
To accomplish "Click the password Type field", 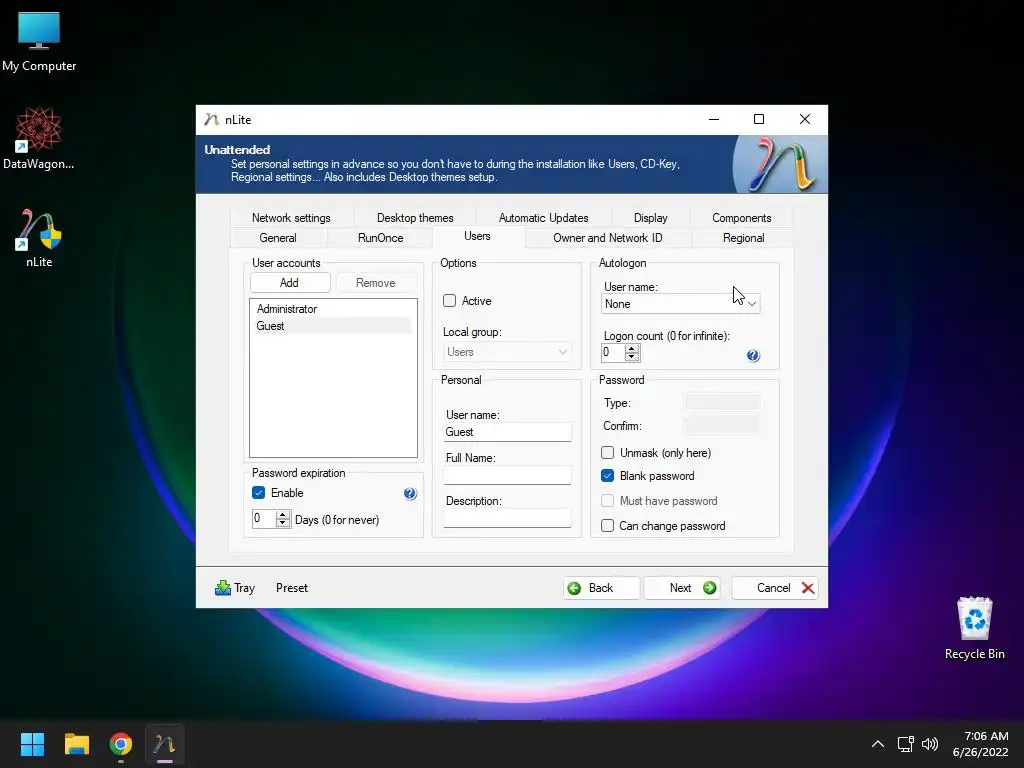I will 722,402.
